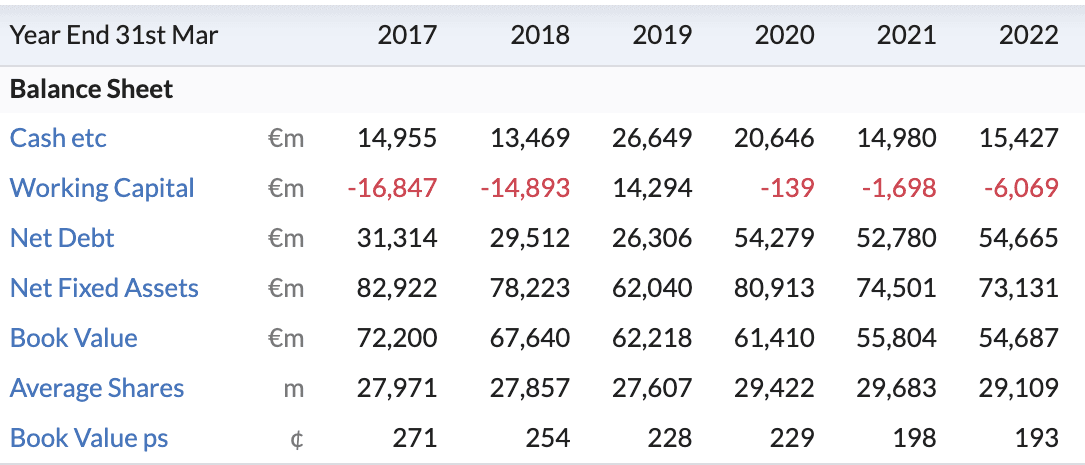Select the 2022 book value ps 193
Image resolution: width=1085 pixels, height=465 pixels.
[x=1038, y=438]
